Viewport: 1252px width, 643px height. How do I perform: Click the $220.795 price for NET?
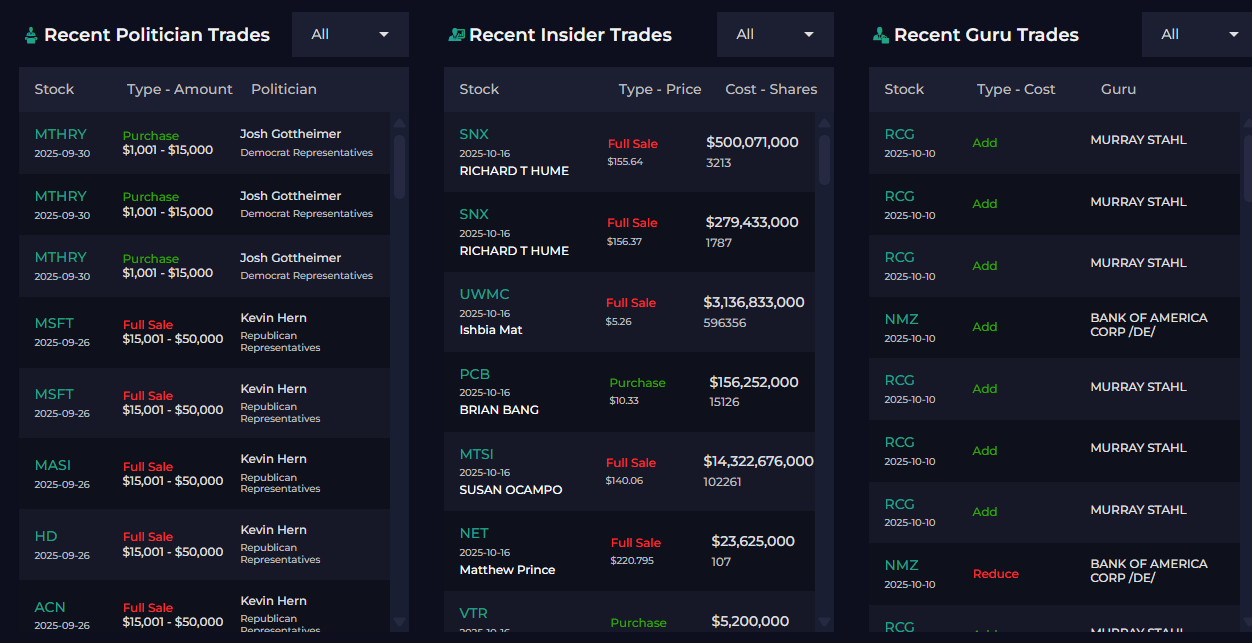tap(632, 560)
